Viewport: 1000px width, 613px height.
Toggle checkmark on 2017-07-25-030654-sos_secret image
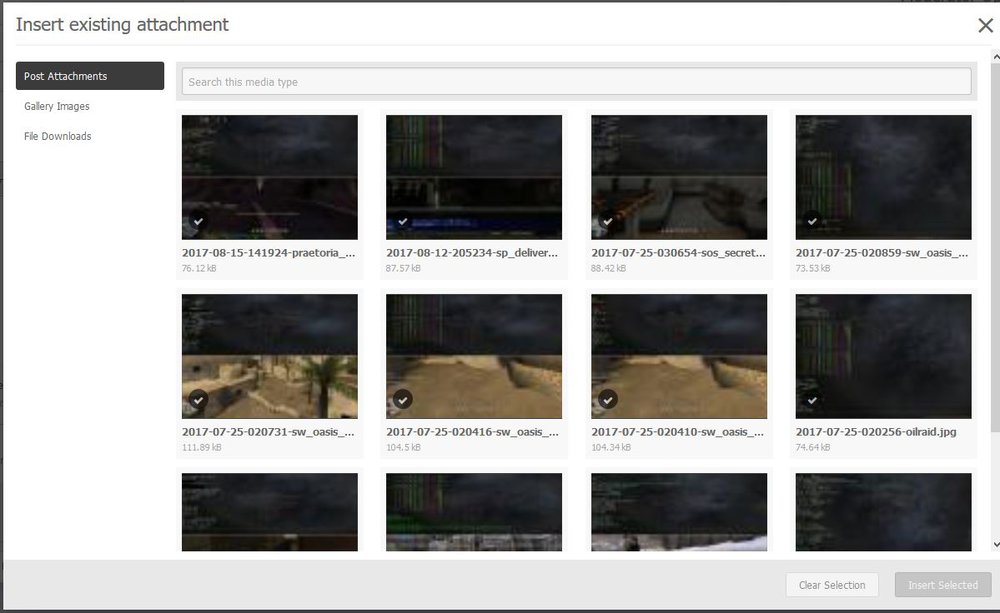[x=608, y=221]
